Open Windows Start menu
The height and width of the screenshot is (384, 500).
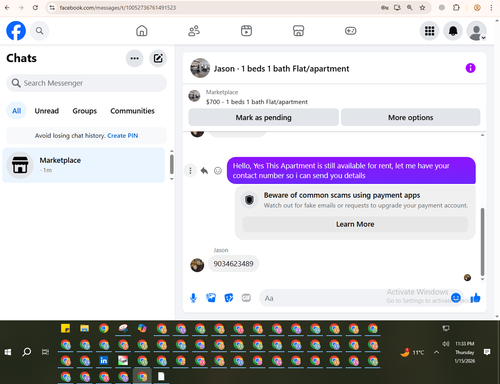(x=8, y=352)
